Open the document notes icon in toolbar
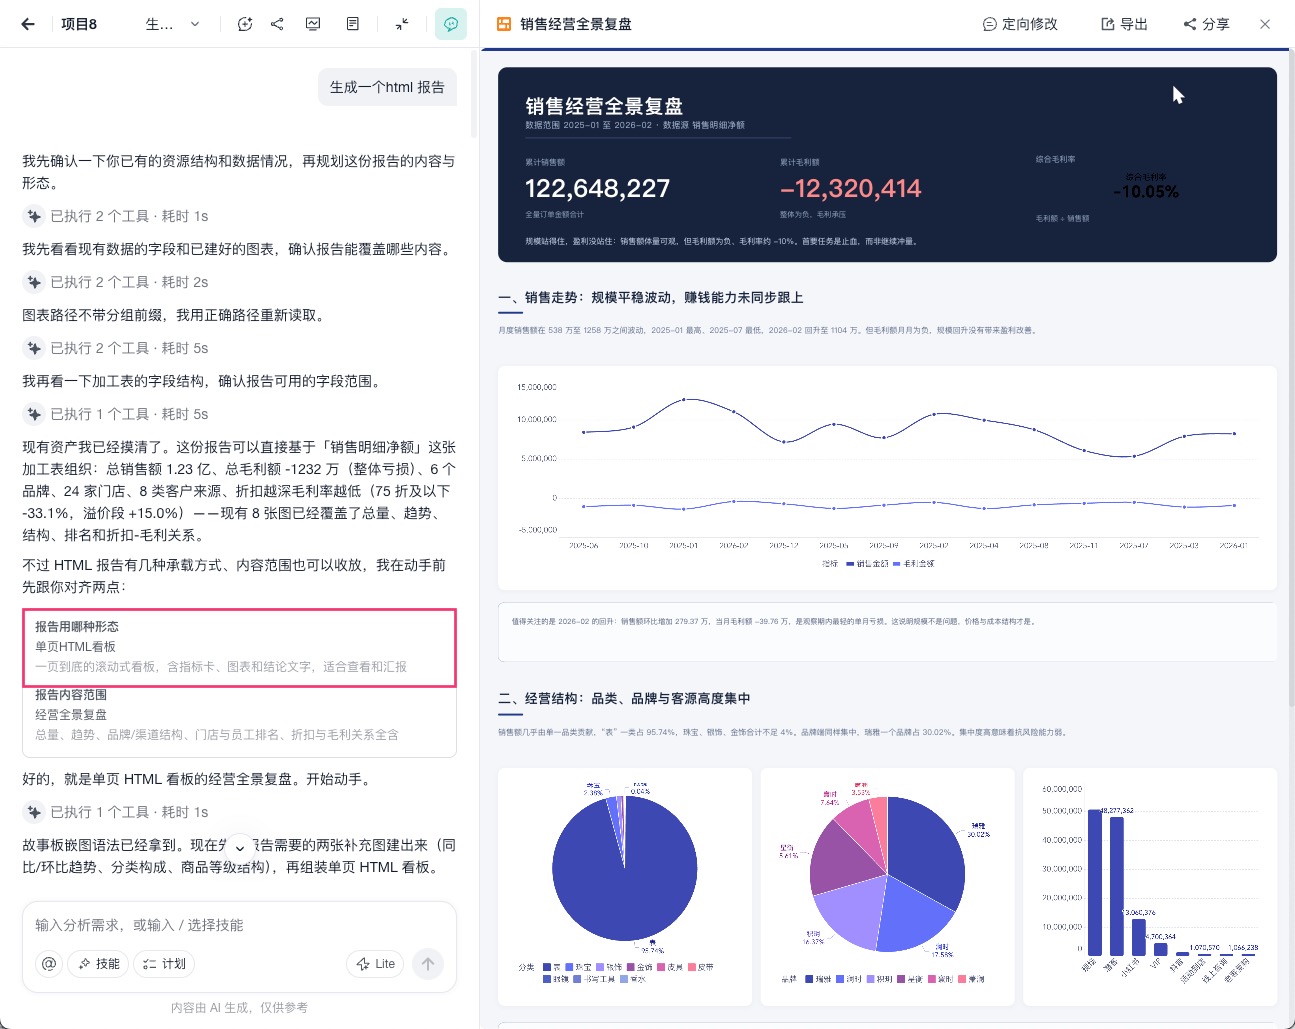1295x1029 pixels. click(x=353, y=24)
